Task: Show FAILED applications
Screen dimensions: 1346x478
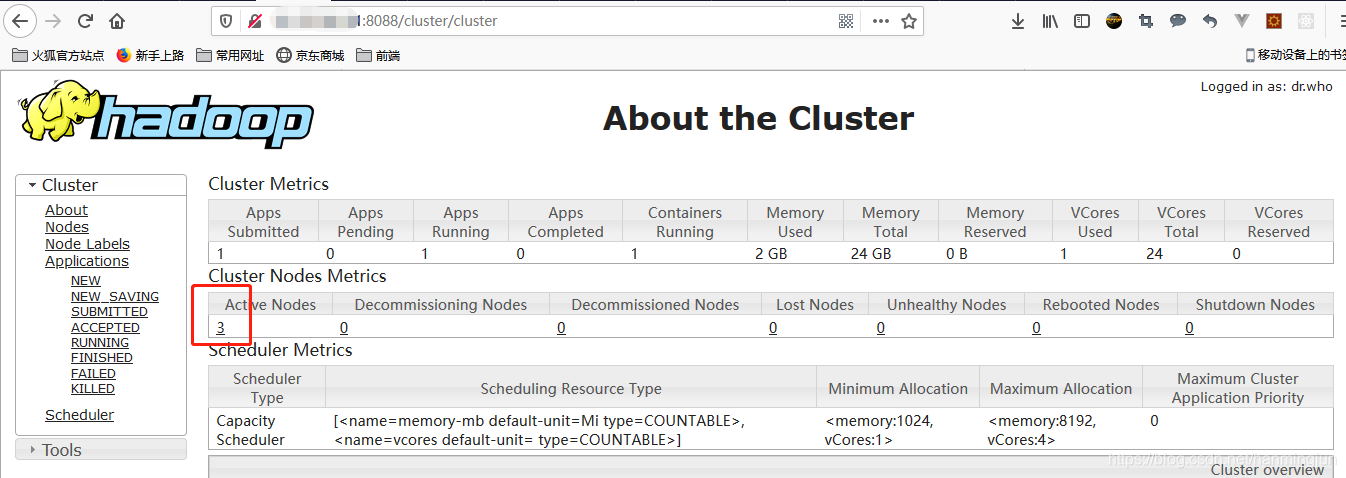Action: click(93, 373)
